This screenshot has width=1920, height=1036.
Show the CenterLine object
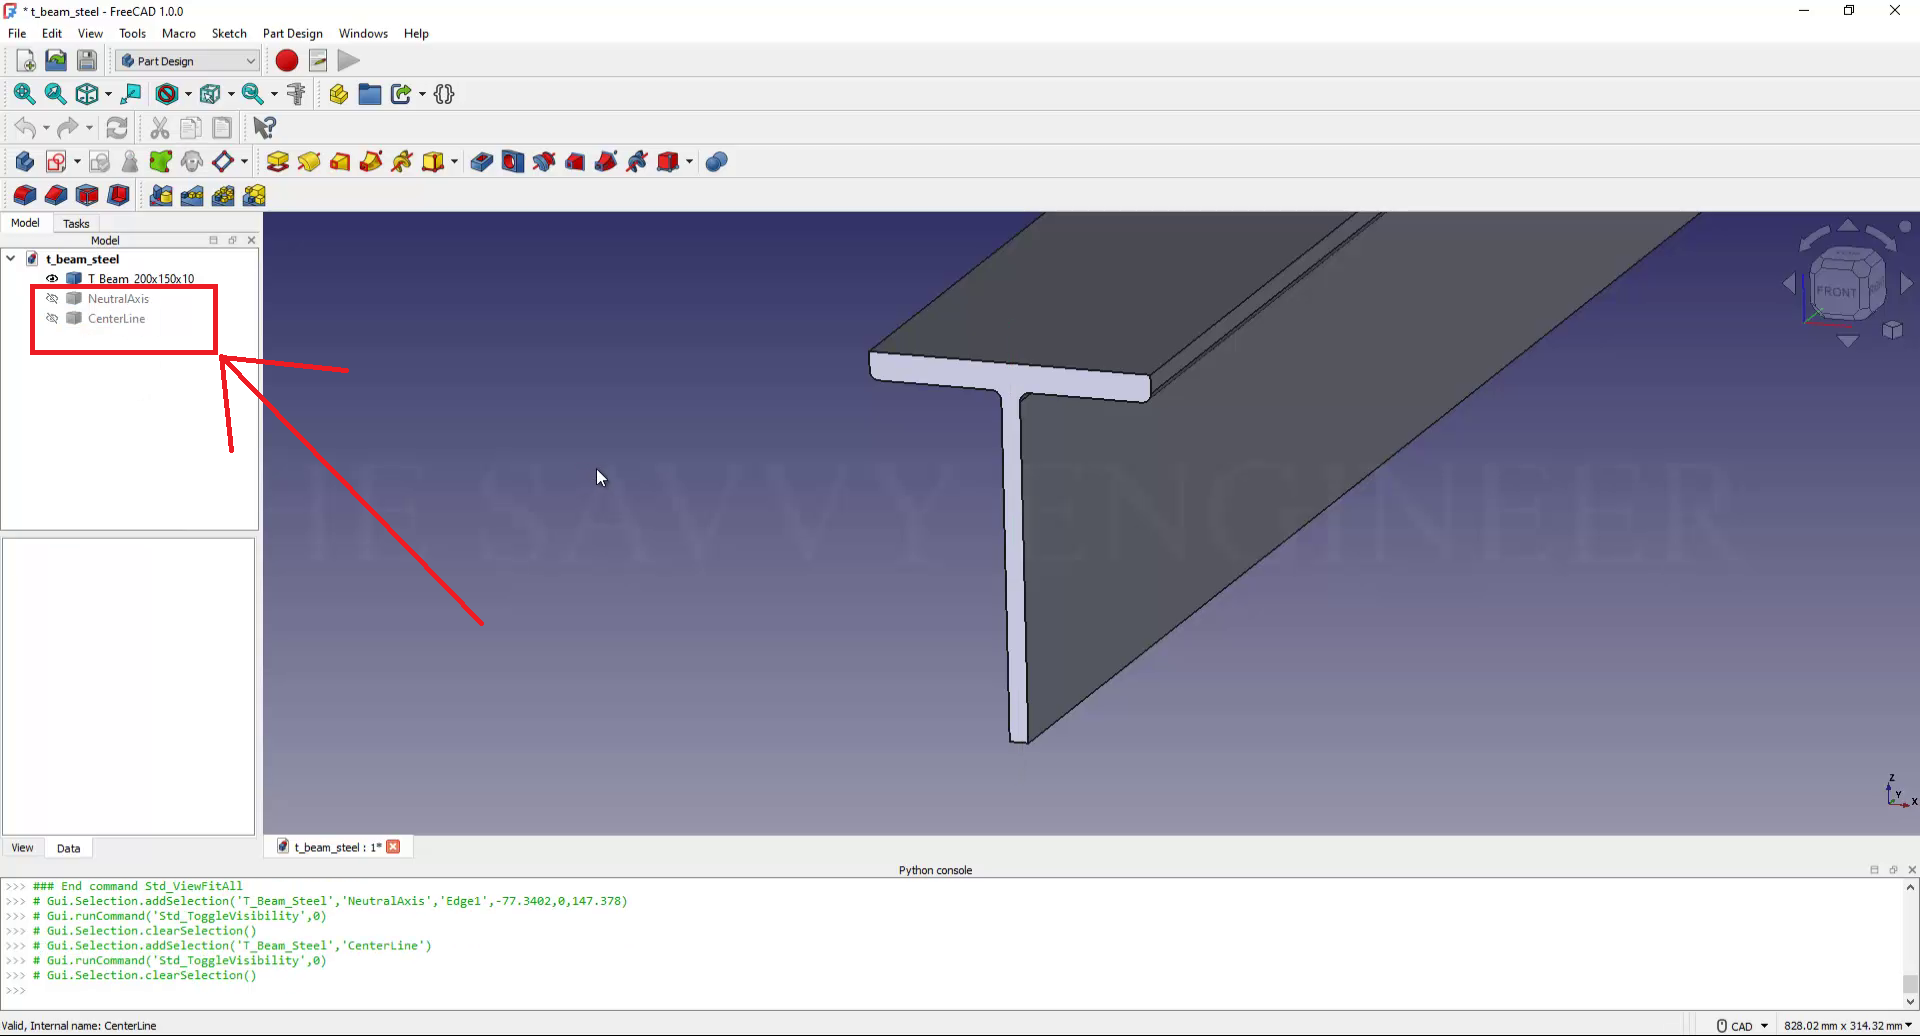(x=52, y=319)
